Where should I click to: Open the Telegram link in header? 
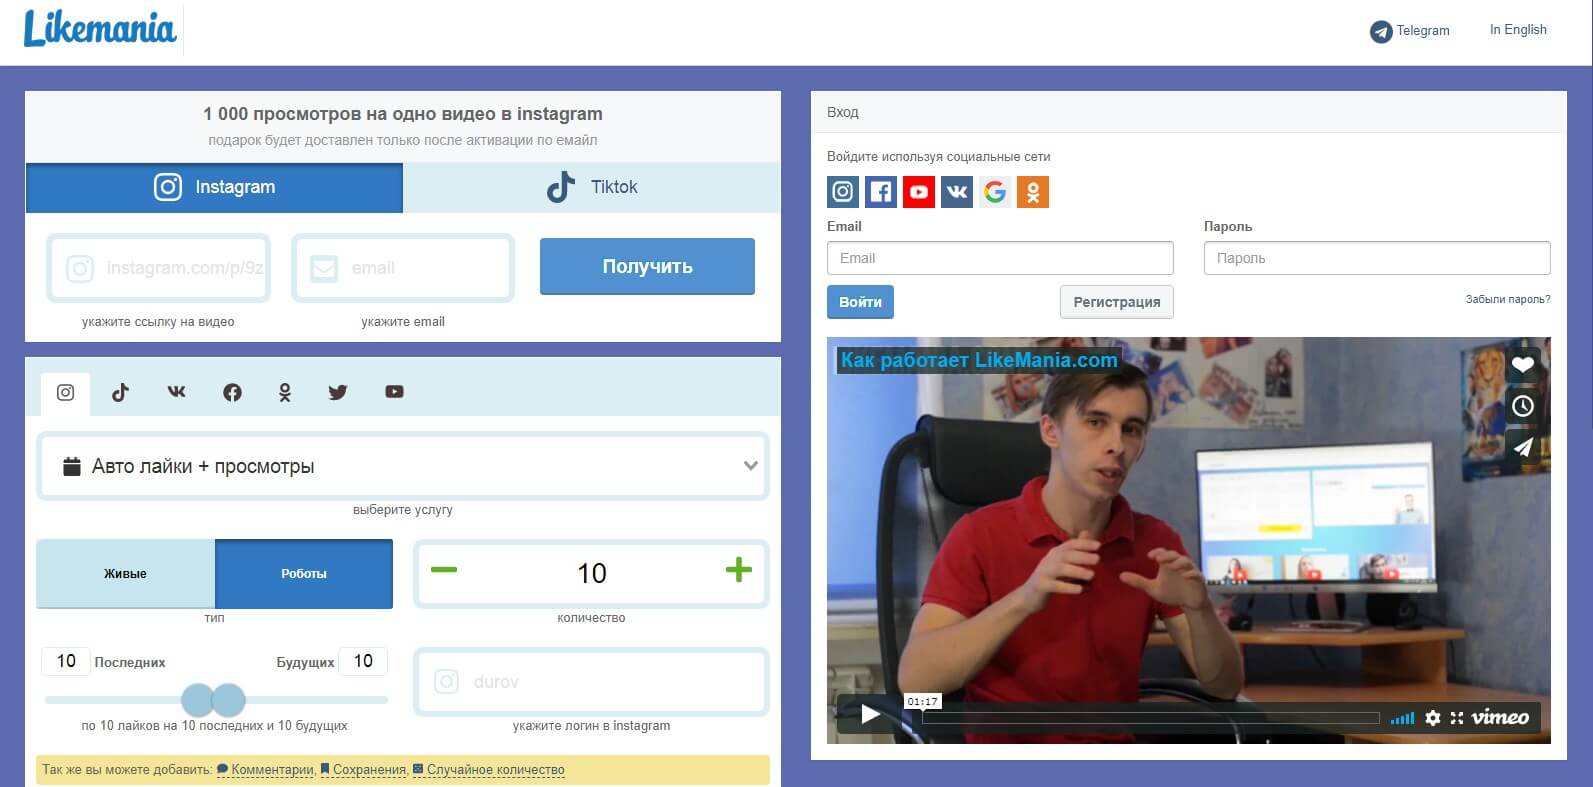1410,31
